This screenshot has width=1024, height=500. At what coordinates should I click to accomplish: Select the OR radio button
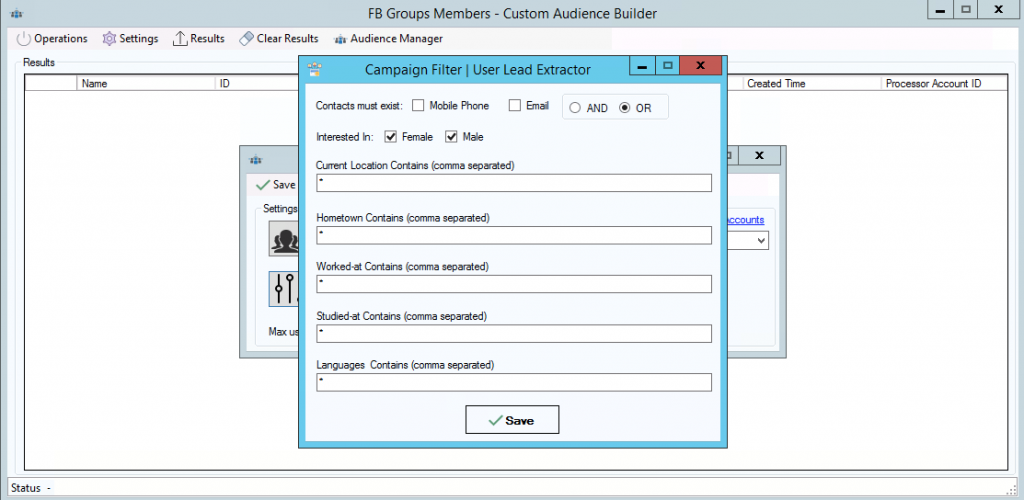tap(624, 108)
